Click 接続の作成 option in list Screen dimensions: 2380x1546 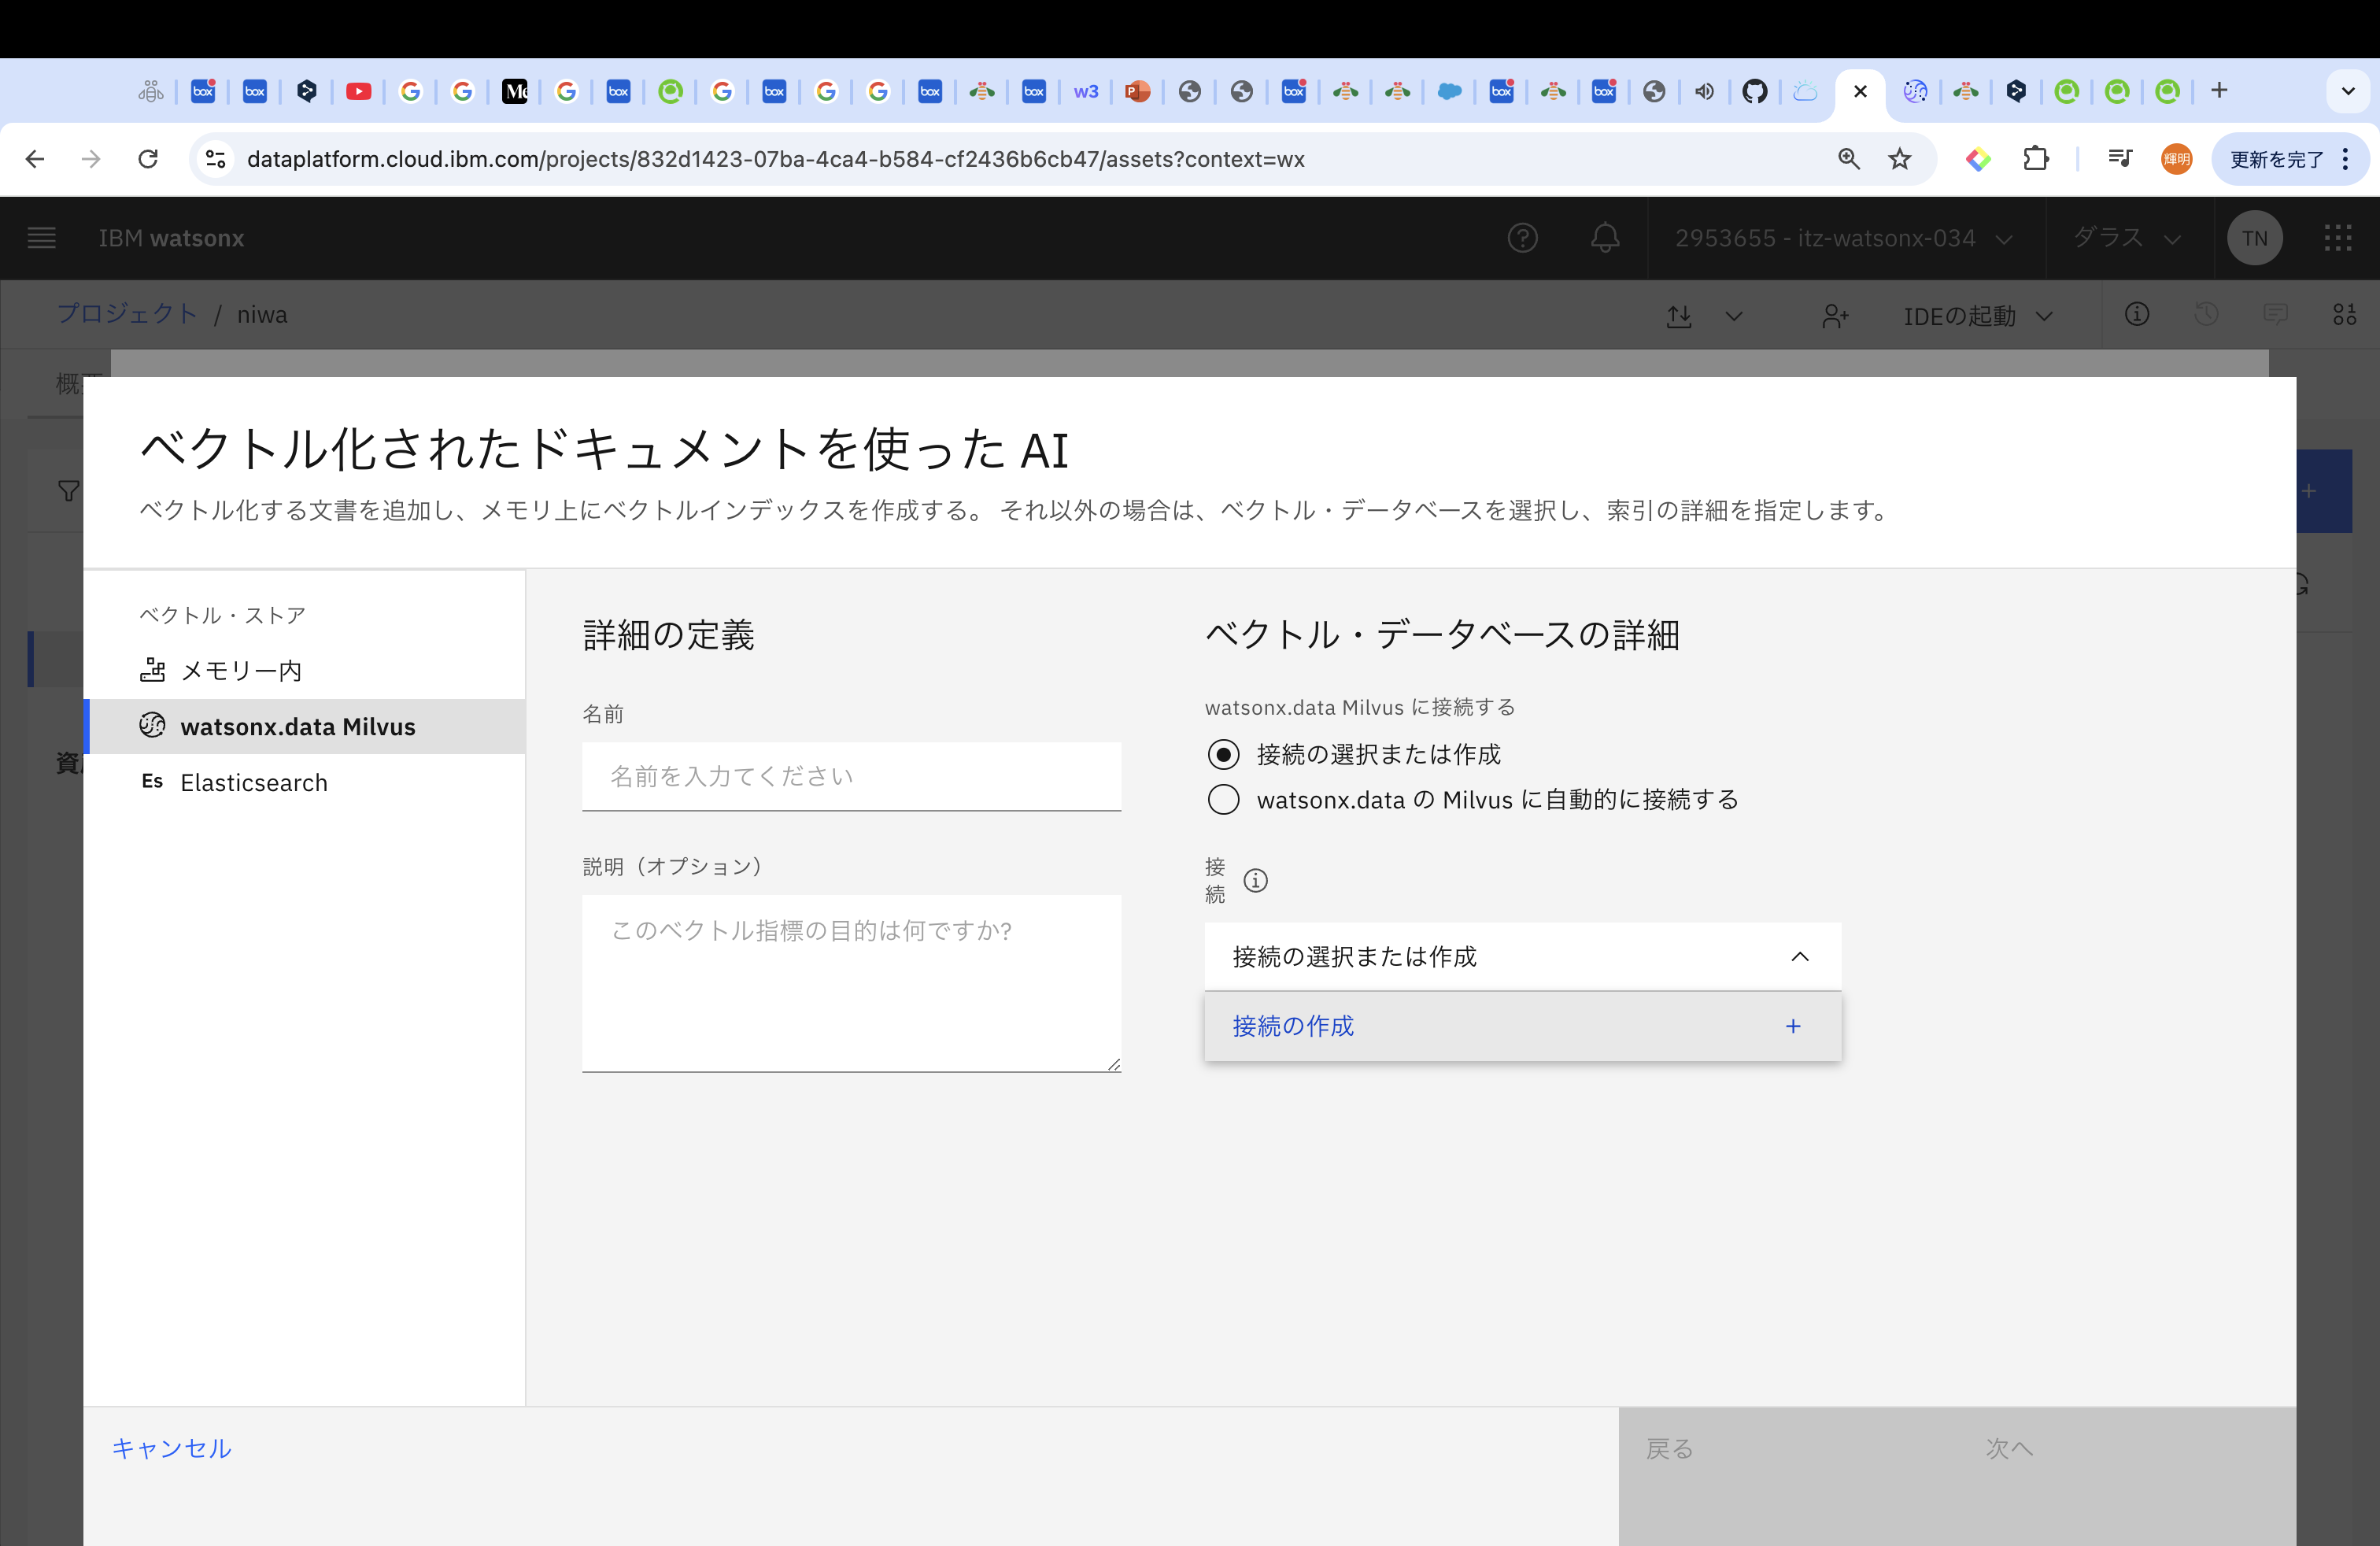pyautogui.click(x=1293, y=1026)
